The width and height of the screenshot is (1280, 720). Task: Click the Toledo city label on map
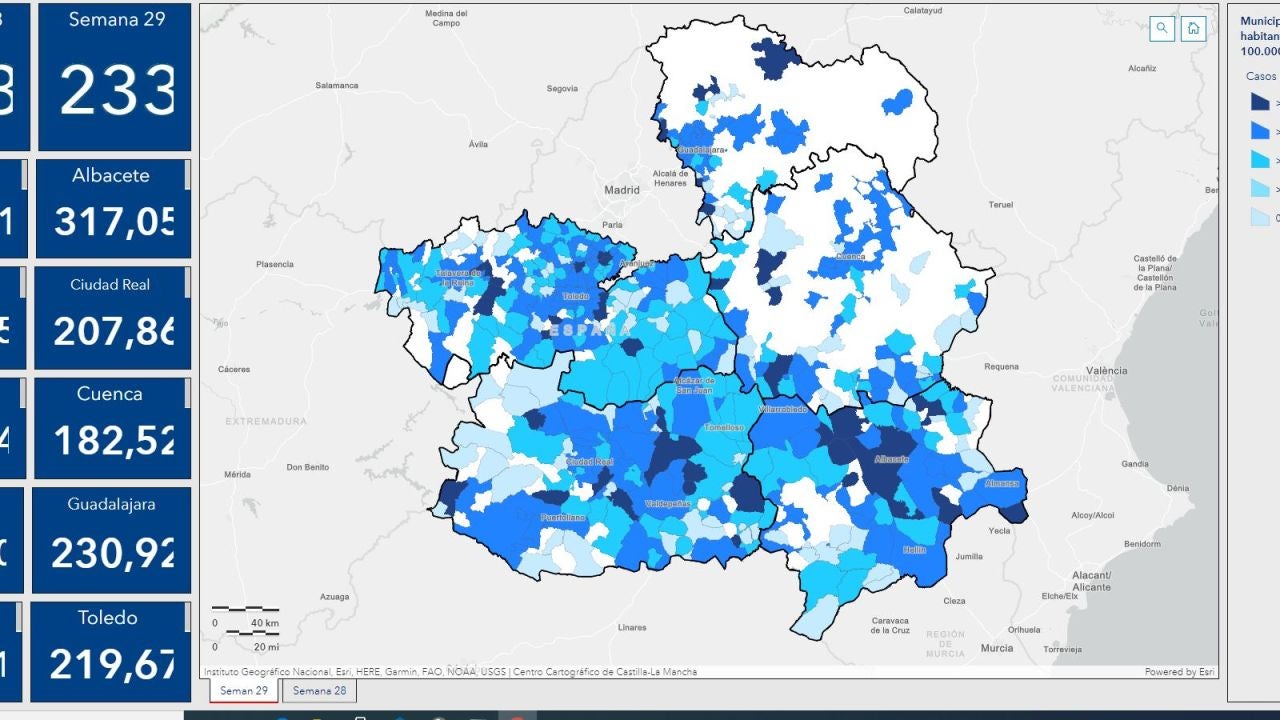(576, 296)
